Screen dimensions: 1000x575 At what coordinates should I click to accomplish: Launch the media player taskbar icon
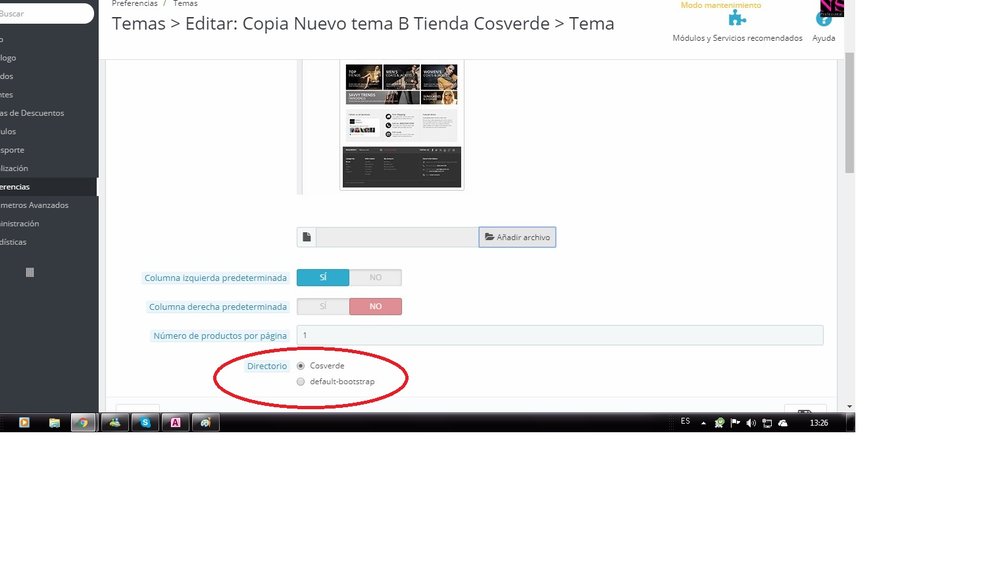24,423
